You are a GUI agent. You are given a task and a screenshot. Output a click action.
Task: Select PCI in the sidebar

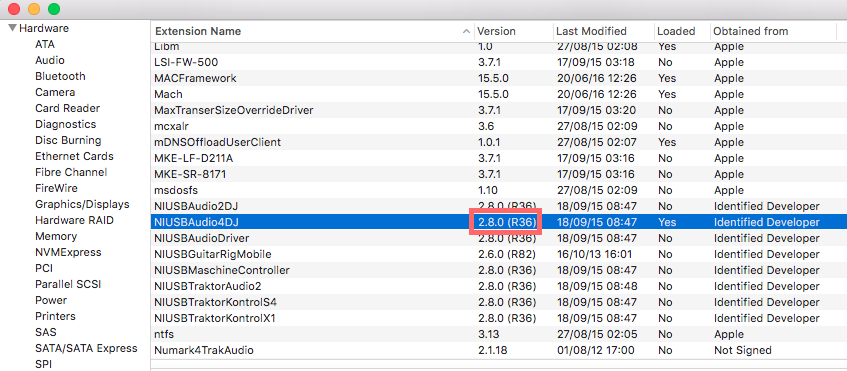pyautogui.click(x=44, y=268)
